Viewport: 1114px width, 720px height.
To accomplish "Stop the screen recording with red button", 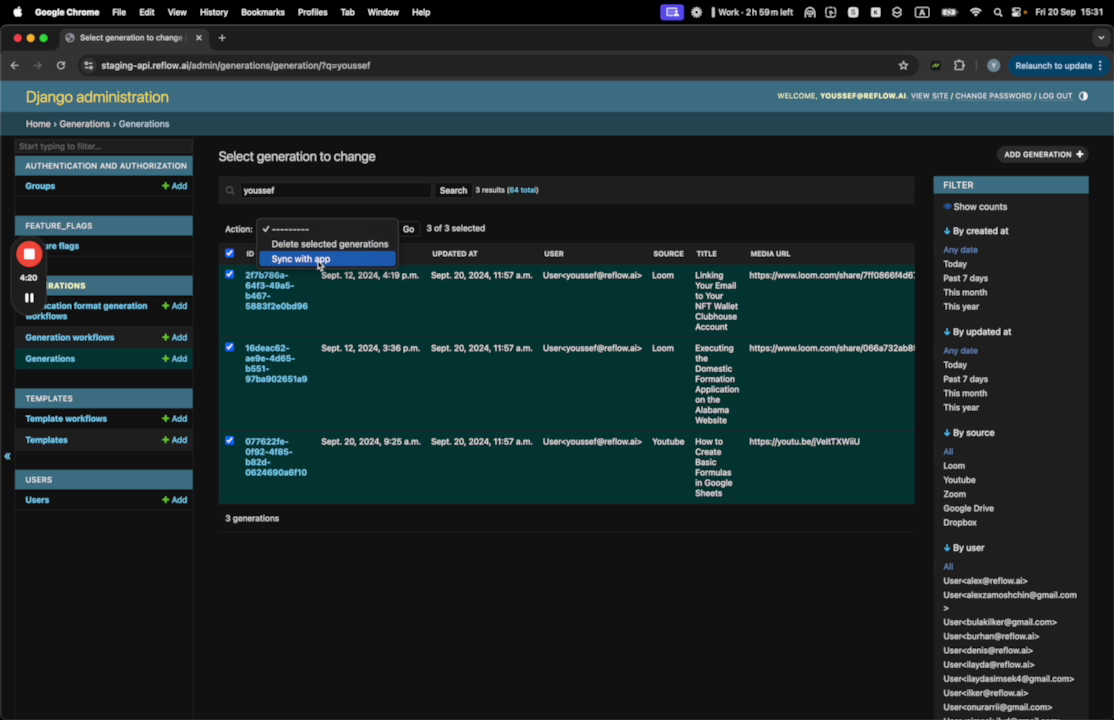I will click(29, 254).
